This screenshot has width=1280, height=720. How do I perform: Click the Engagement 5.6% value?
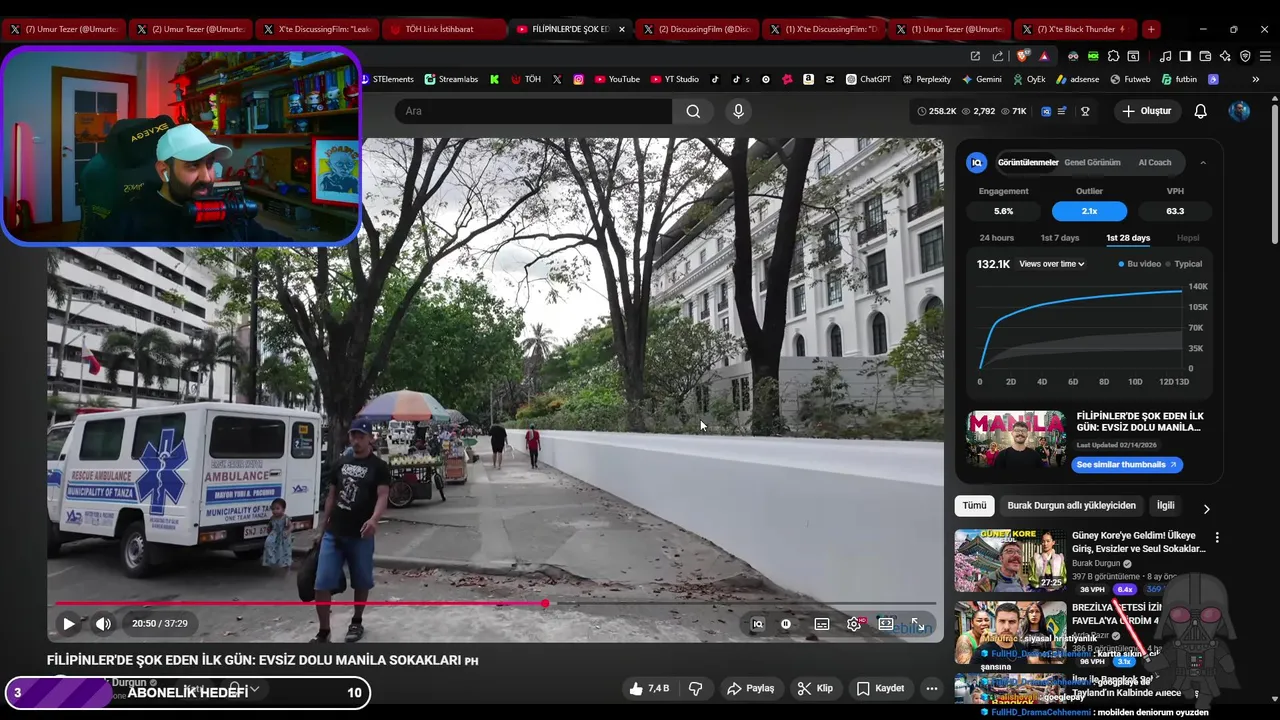(1003, 211)
